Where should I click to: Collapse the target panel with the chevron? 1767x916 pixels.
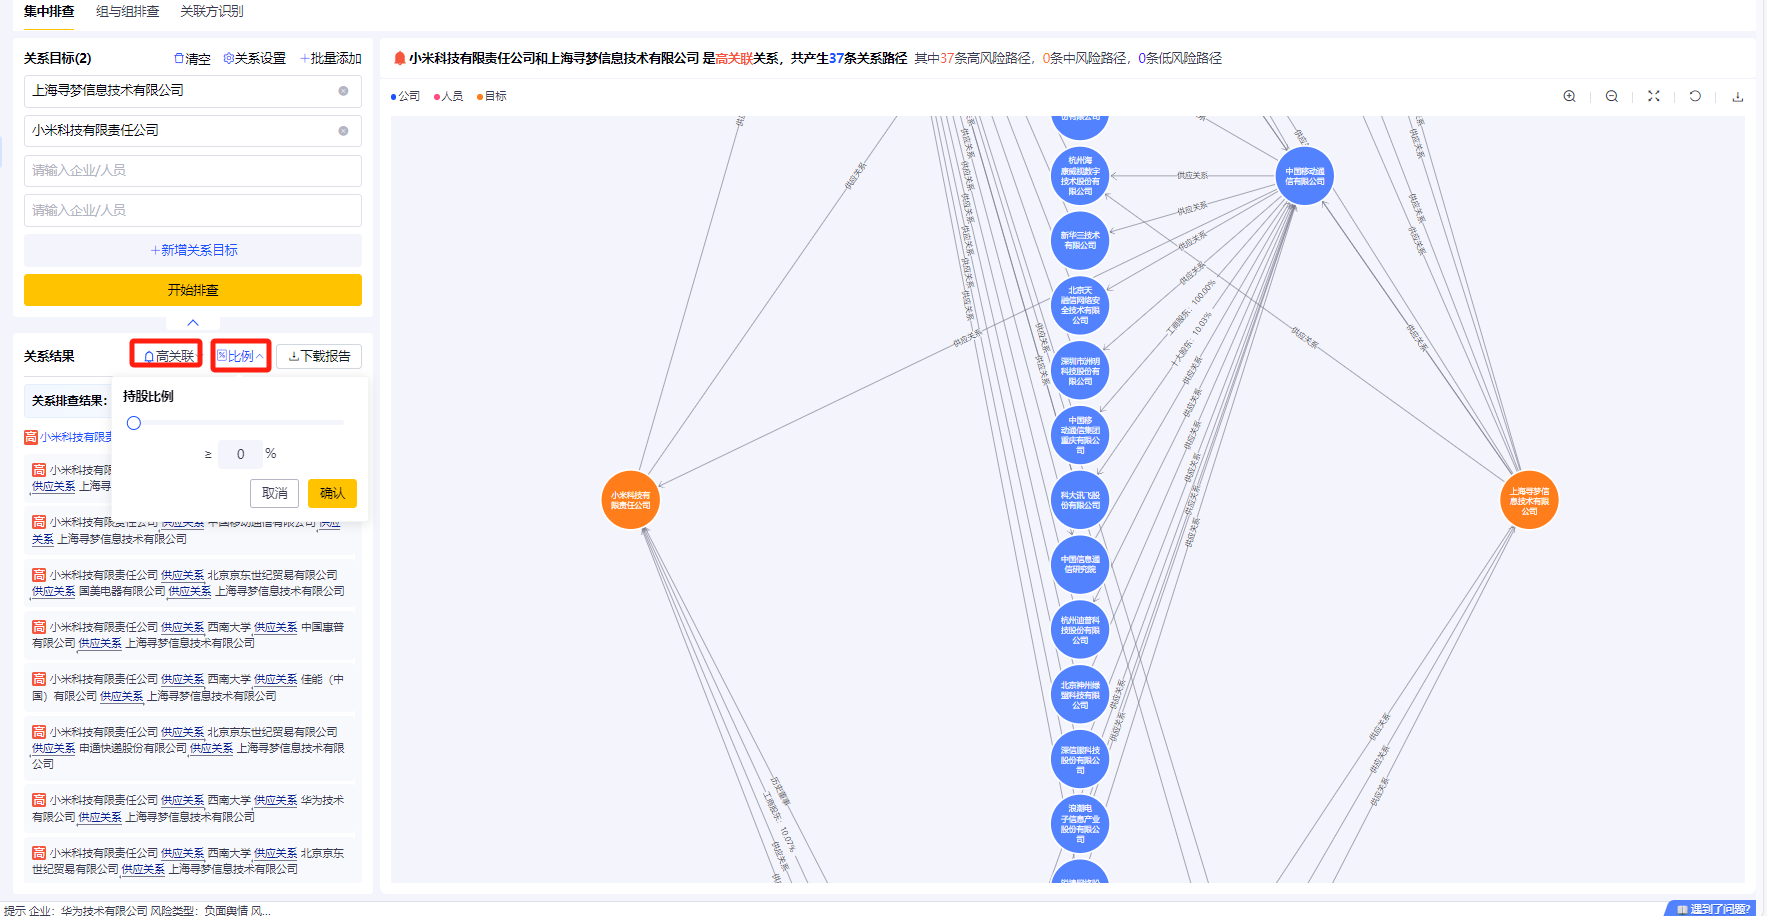click(x=192, y=323)
